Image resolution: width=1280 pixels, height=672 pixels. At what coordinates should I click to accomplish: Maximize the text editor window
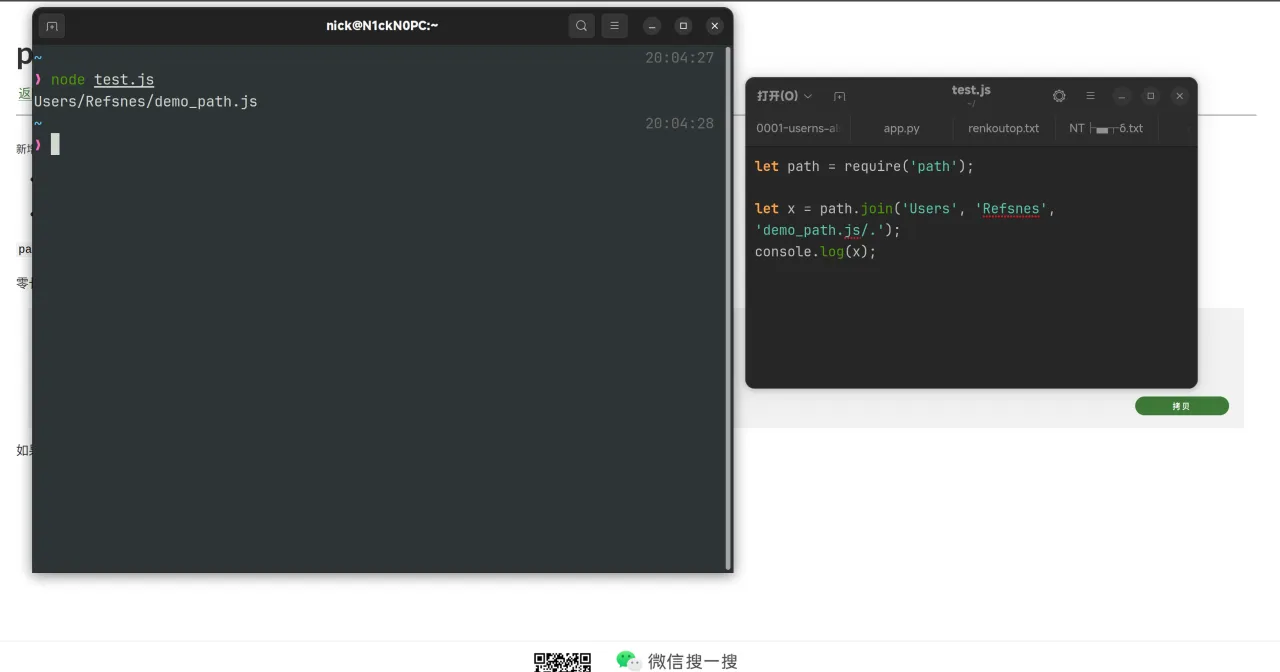pyautogui.click(x=1151, y=96)
